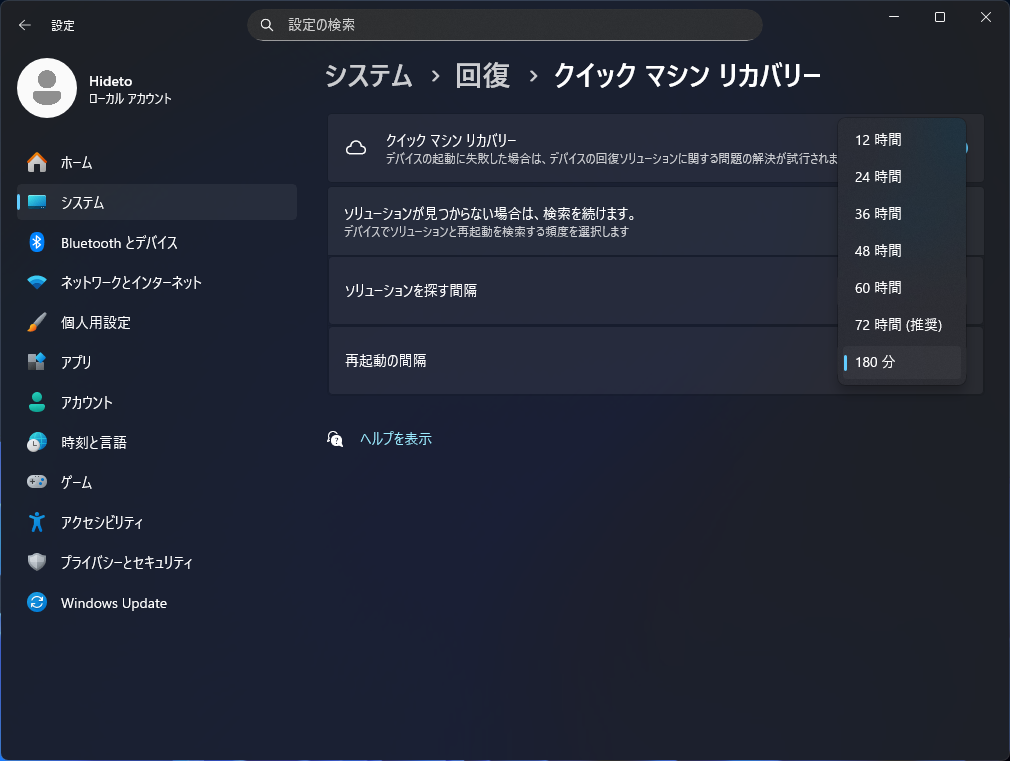Select the 48 時間 option
1010x761 pixels.
878,250
